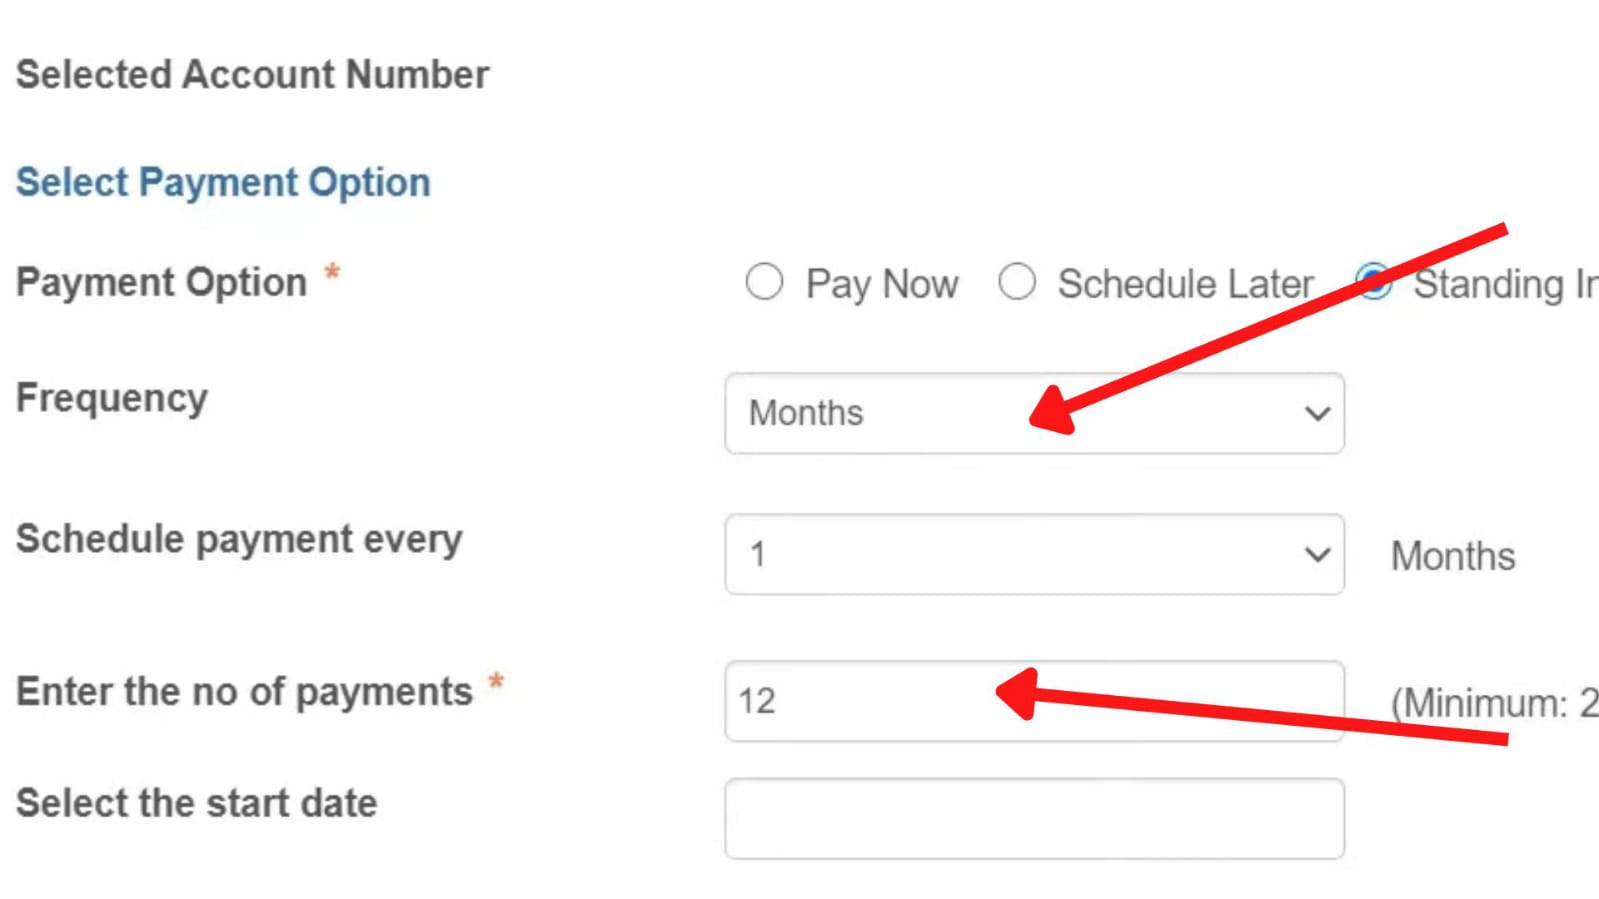
Task: Choose the Schedule Later payment option
Action: coord(1019,283)
